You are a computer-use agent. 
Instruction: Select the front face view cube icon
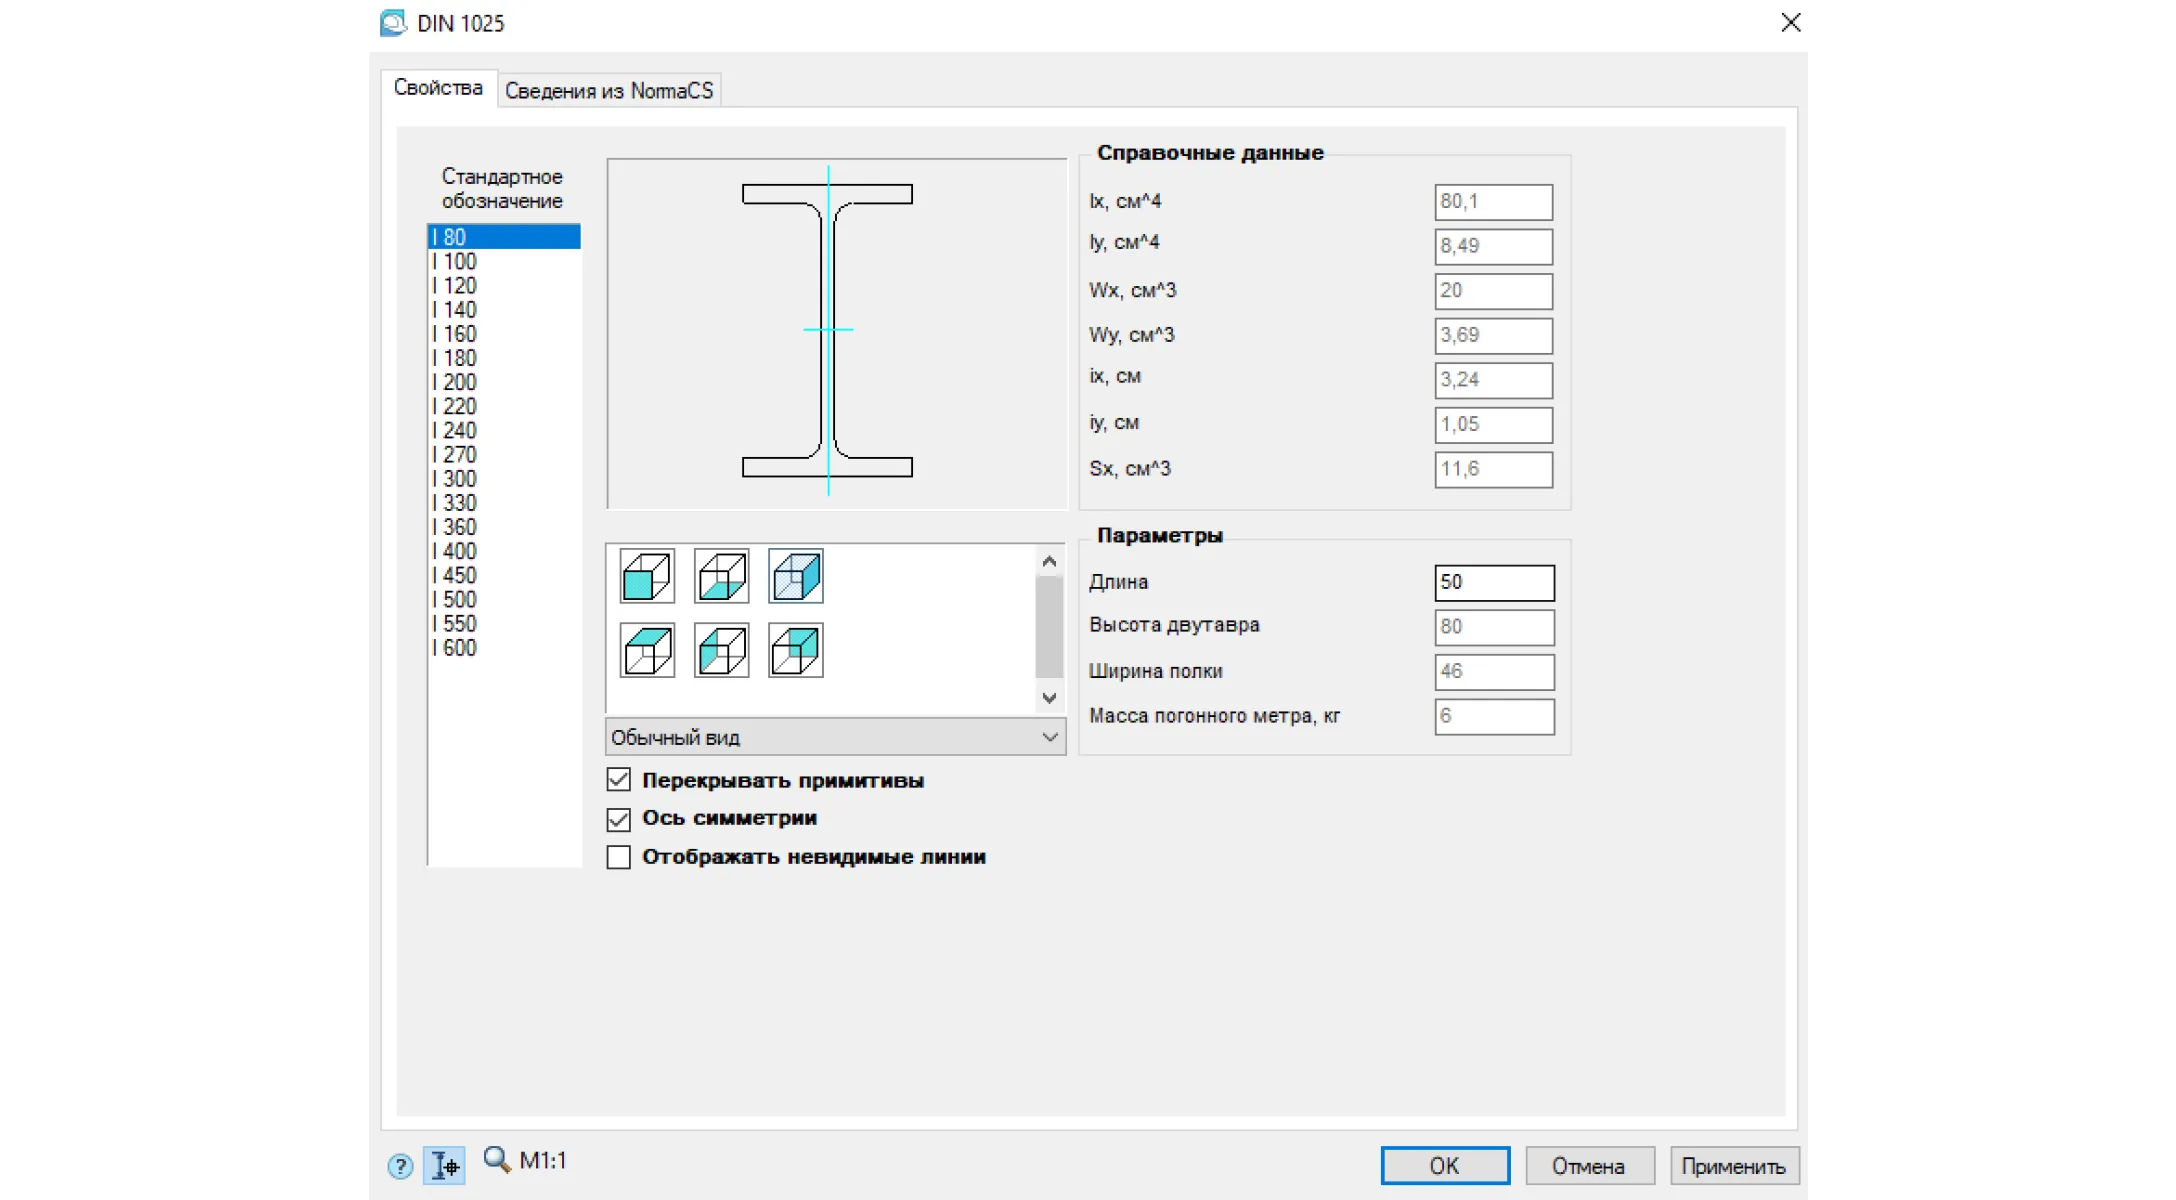coord(647,576)
